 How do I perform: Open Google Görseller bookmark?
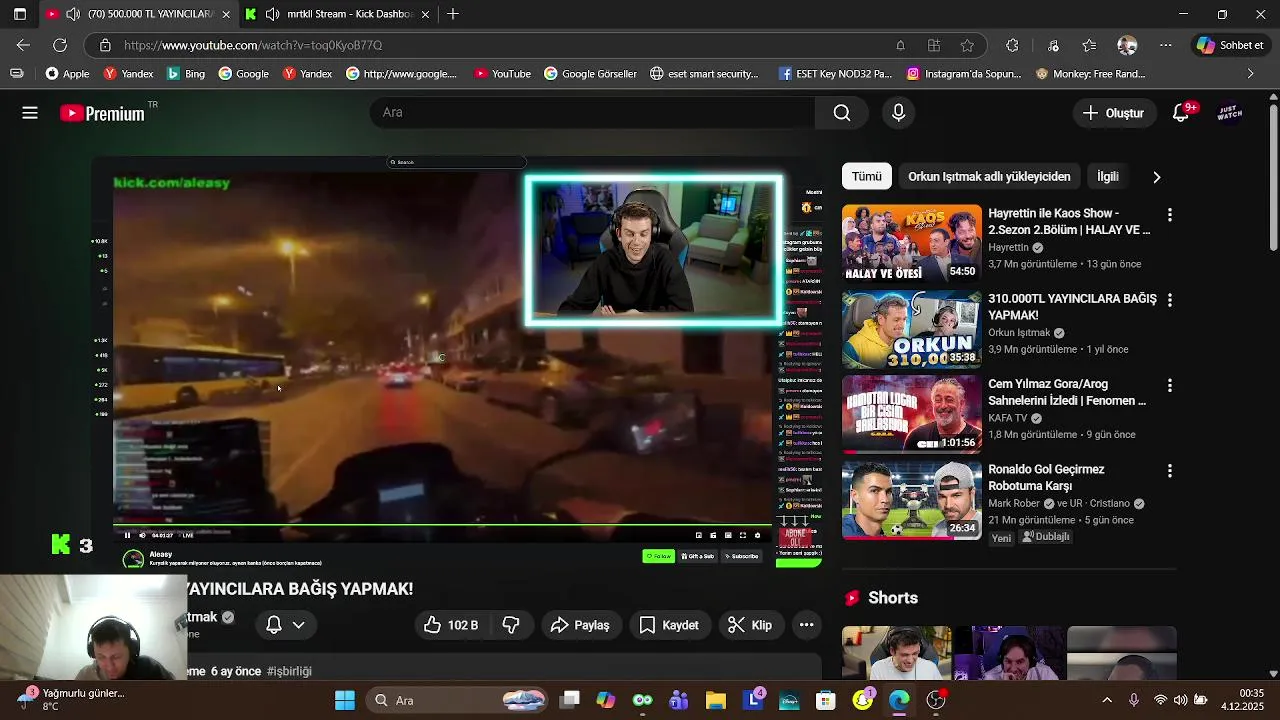point(590,73)
